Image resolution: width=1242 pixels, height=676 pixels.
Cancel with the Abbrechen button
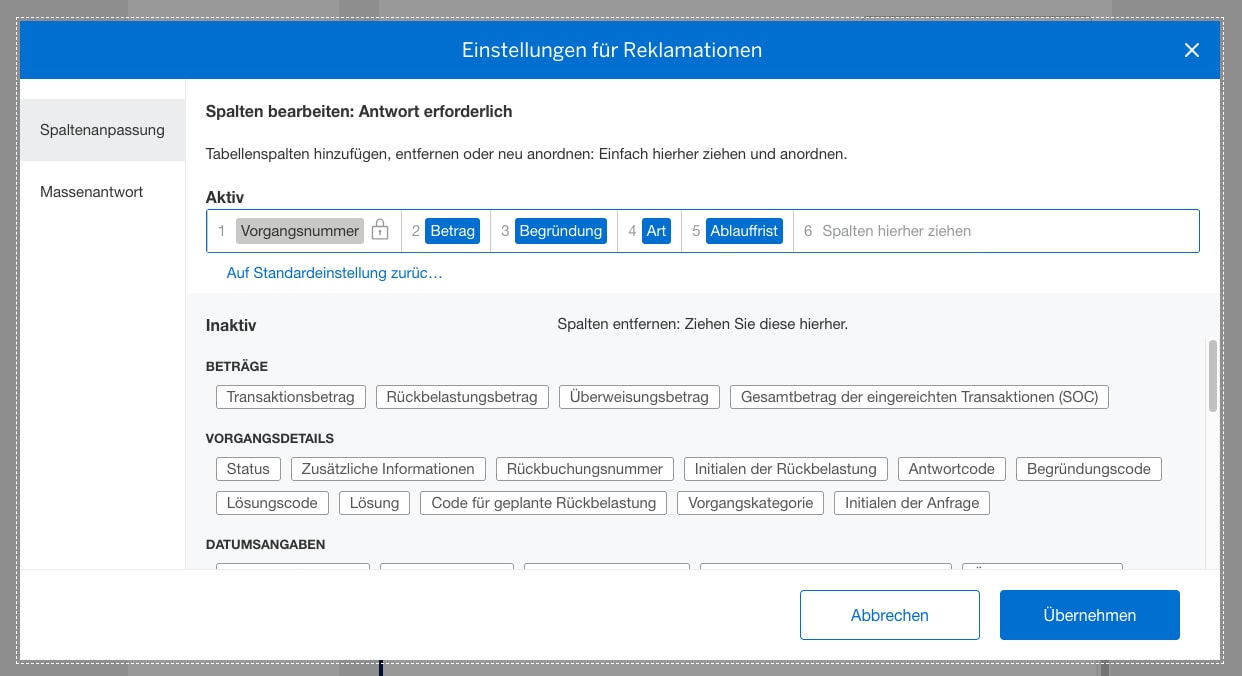coord(889,614)
